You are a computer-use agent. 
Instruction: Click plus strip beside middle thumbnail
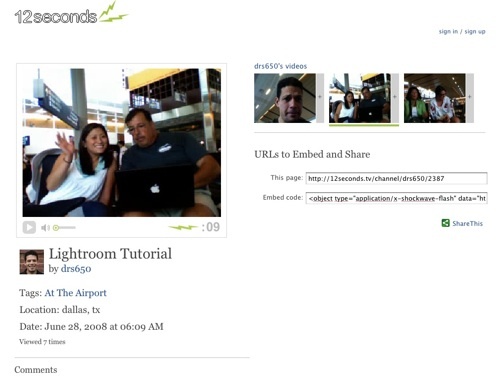click(x=395, y=98)
